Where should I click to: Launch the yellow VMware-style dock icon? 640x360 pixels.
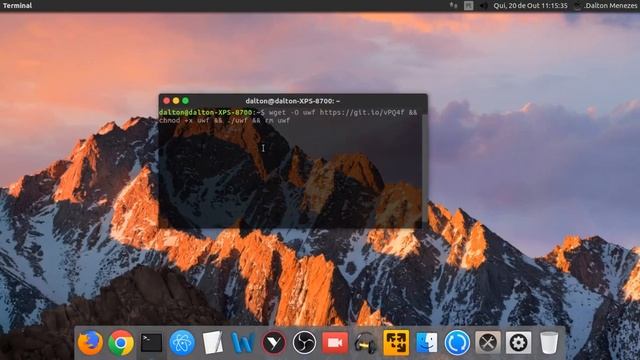pyautogui.click(x=396, y=342)
